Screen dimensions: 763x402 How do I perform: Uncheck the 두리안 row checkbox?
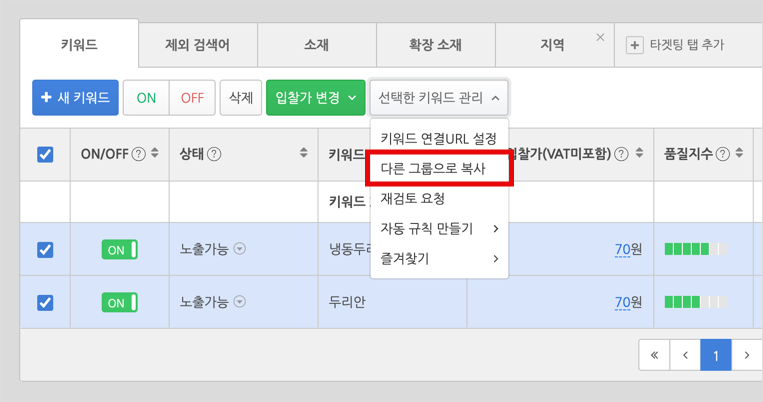tap(45, 303)
